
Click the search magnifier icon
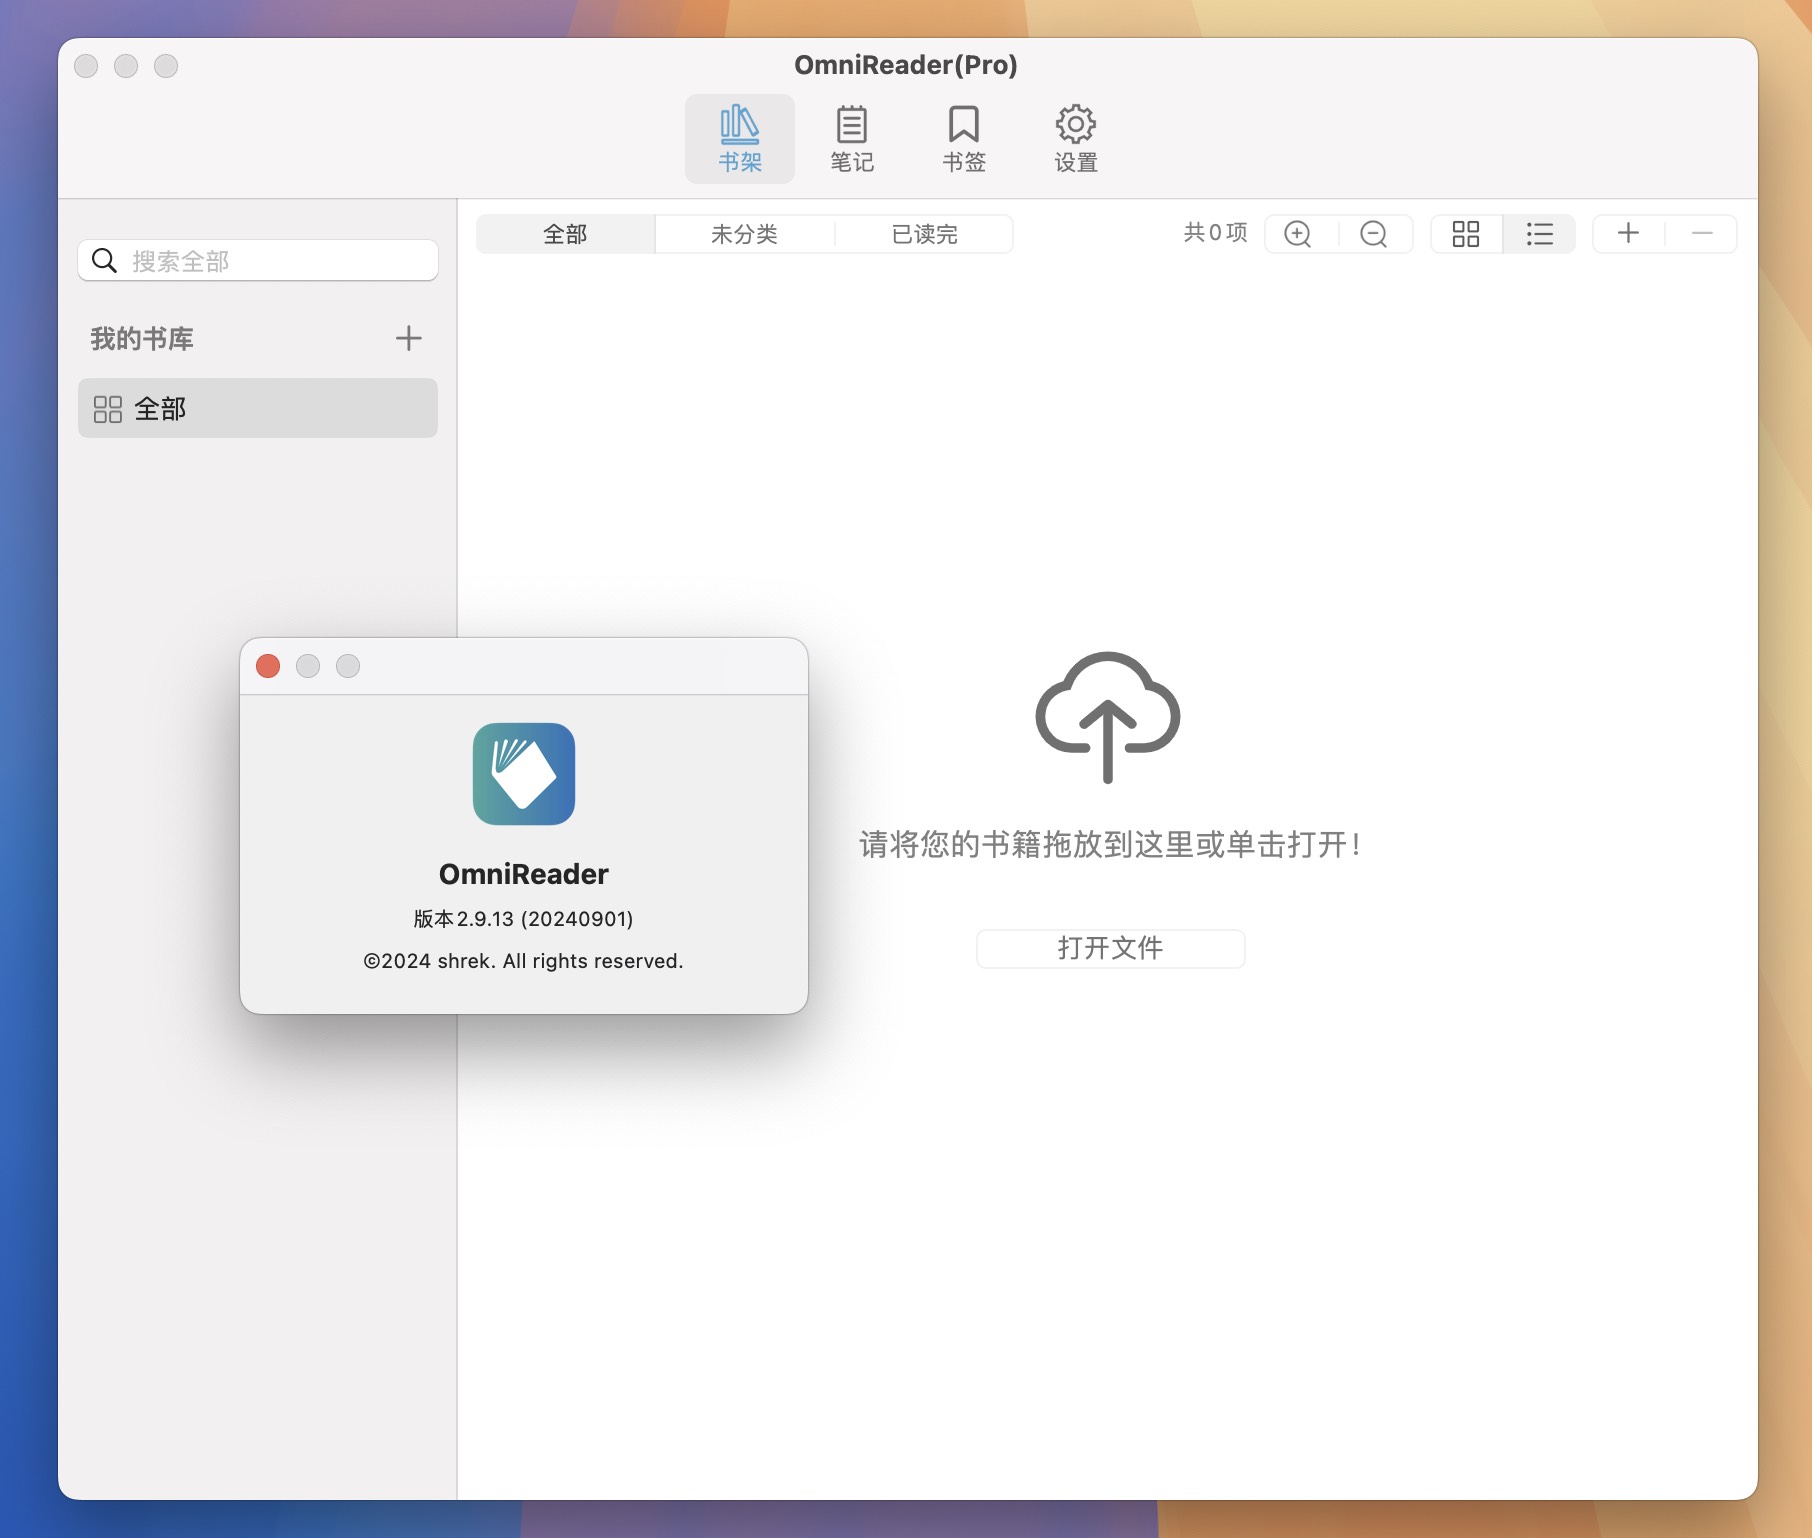click(104, 261)
